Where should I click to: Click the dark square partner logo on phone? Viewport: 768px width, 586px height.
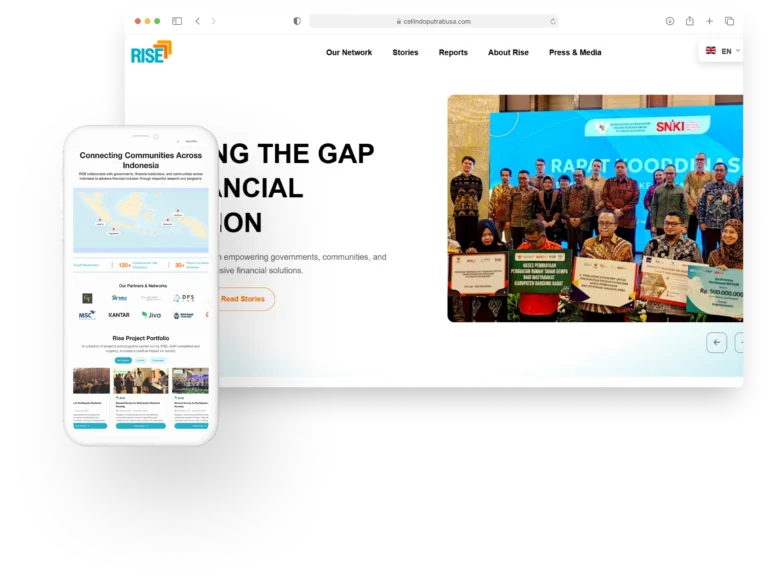pos(87,298)
